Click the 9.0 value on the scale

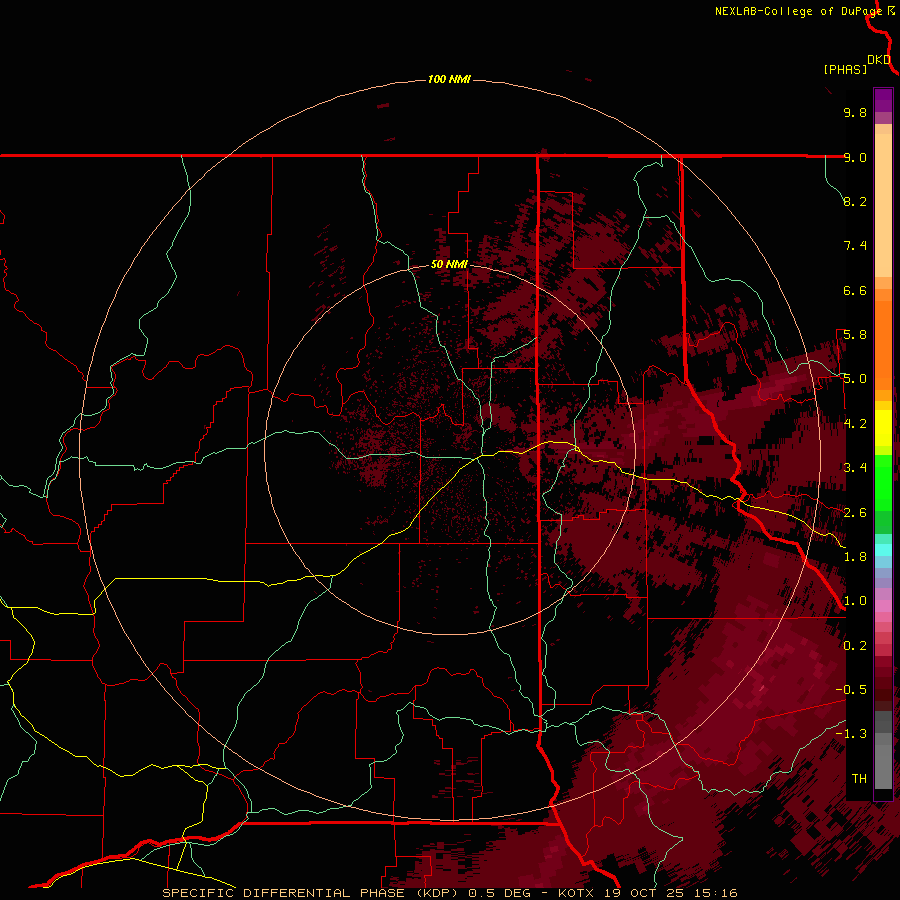pyautogui.click(x=855, y=157)
